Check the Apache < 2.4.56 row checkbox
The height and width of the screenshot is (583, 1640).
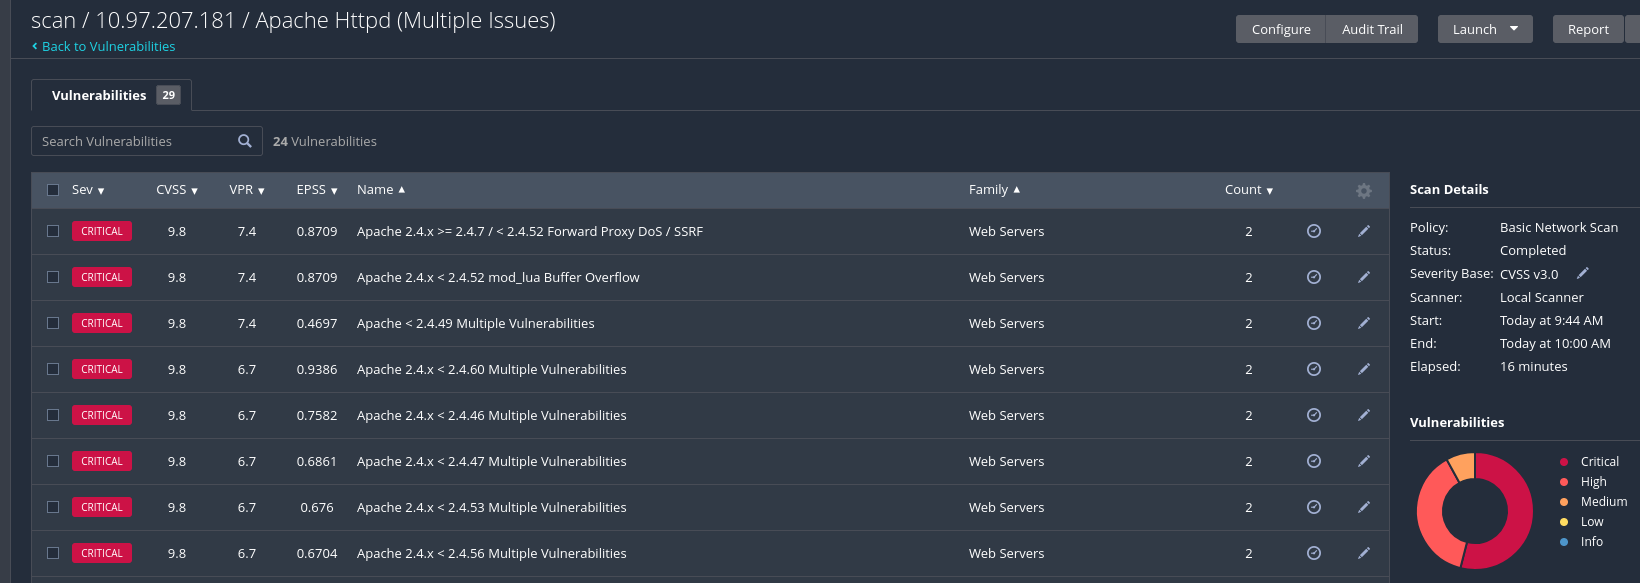pyautogui.click(x=53, y=553)
